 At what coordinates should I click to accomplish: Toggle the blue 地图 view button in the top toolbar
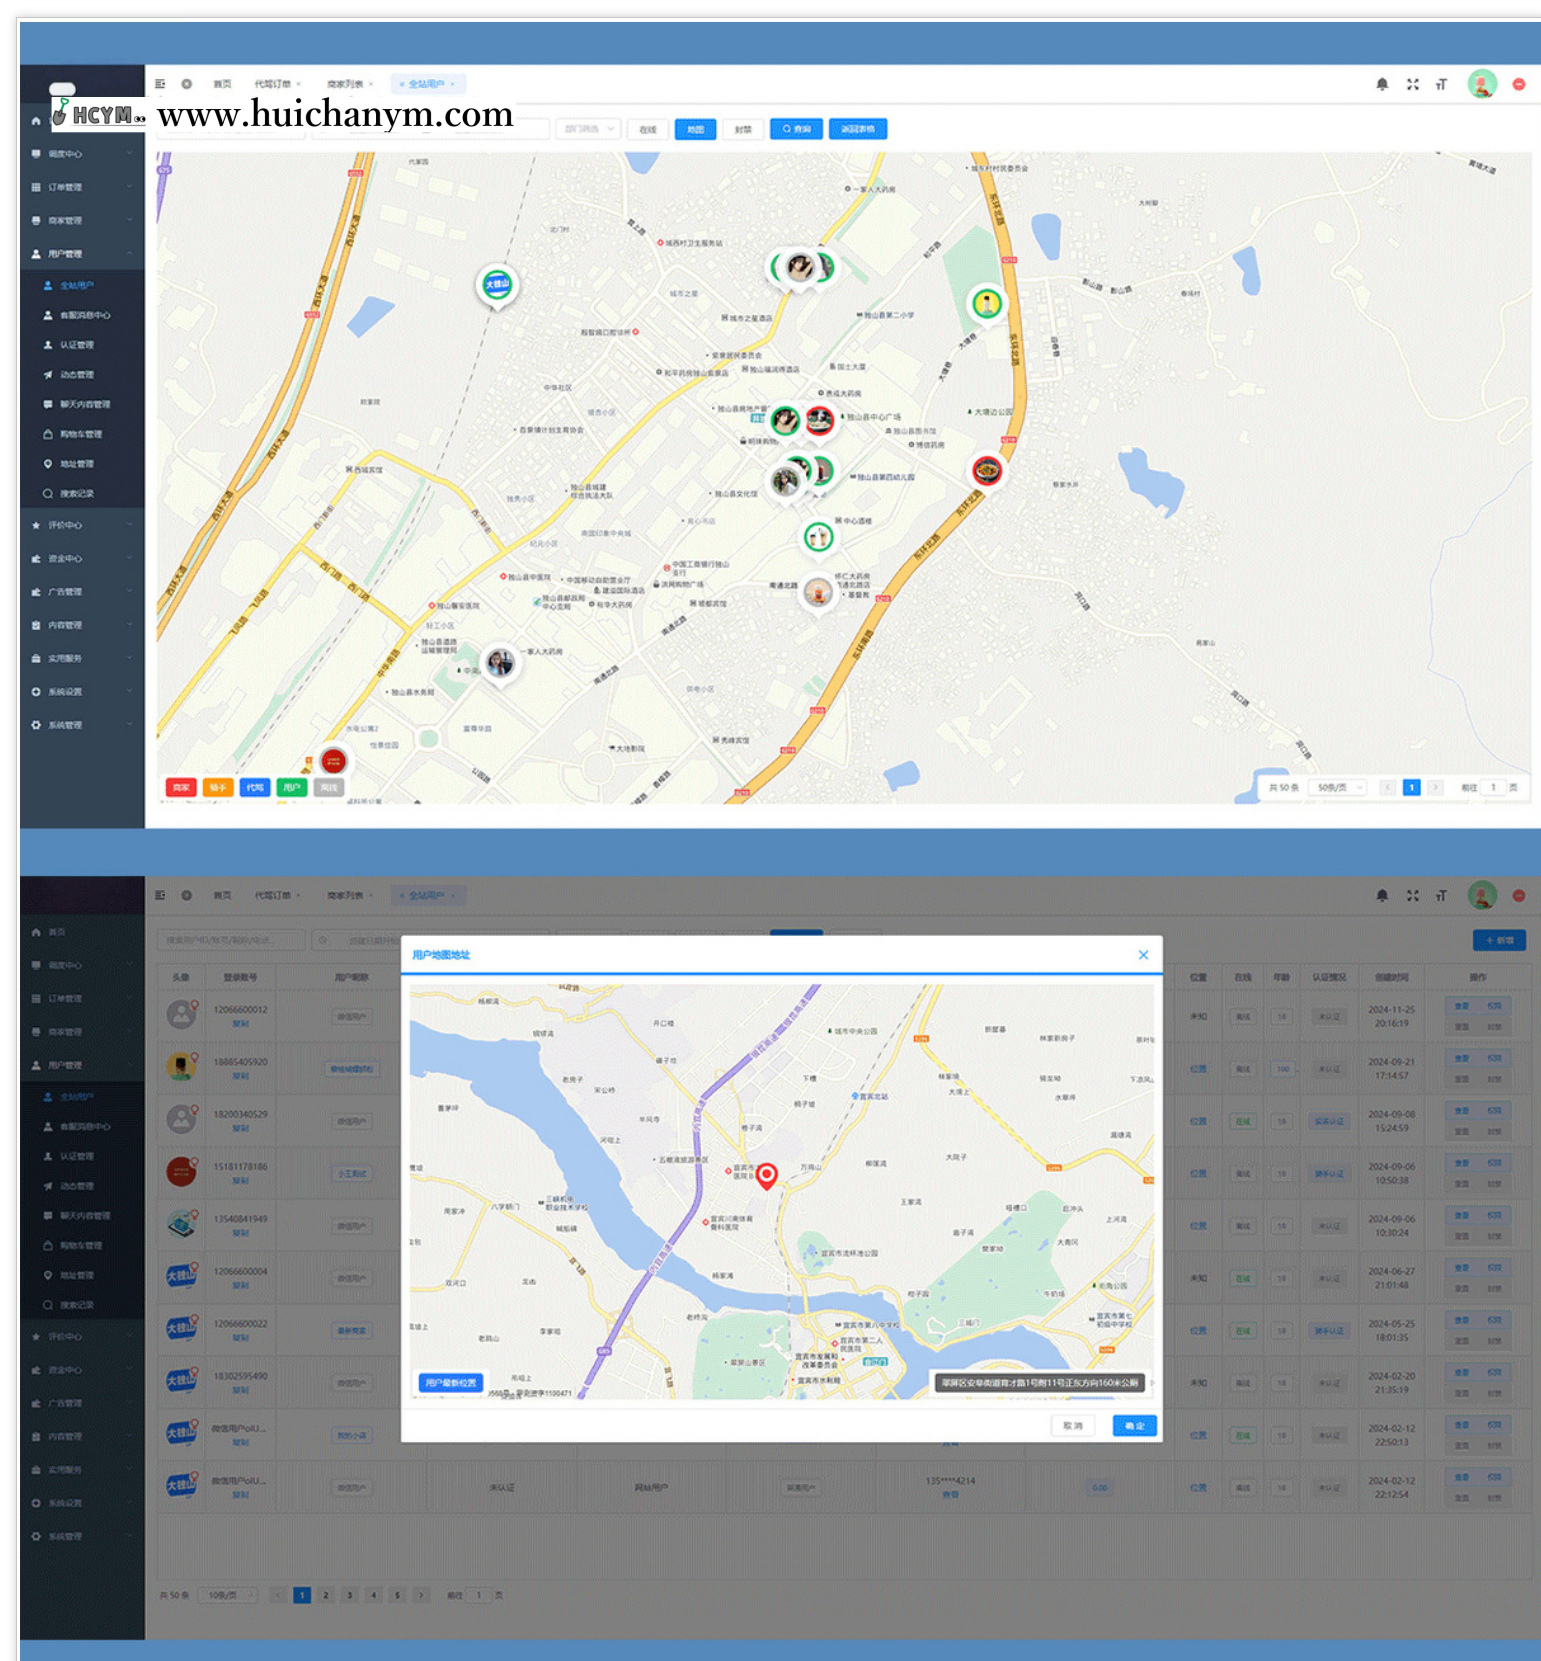[696, 129]
